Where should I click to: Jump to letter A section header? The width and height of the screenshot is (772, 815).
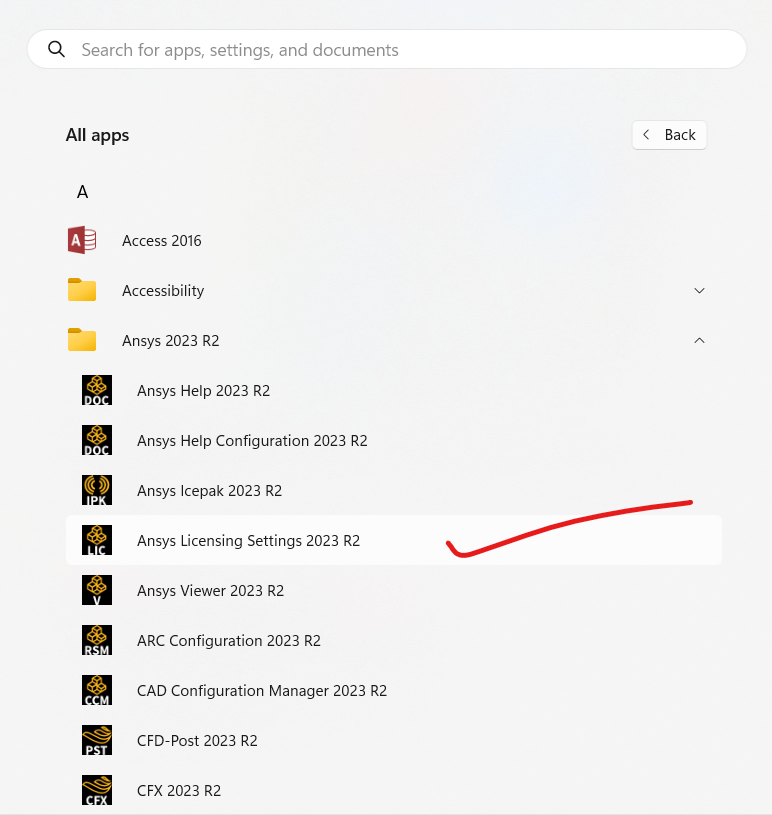(82, 191)
